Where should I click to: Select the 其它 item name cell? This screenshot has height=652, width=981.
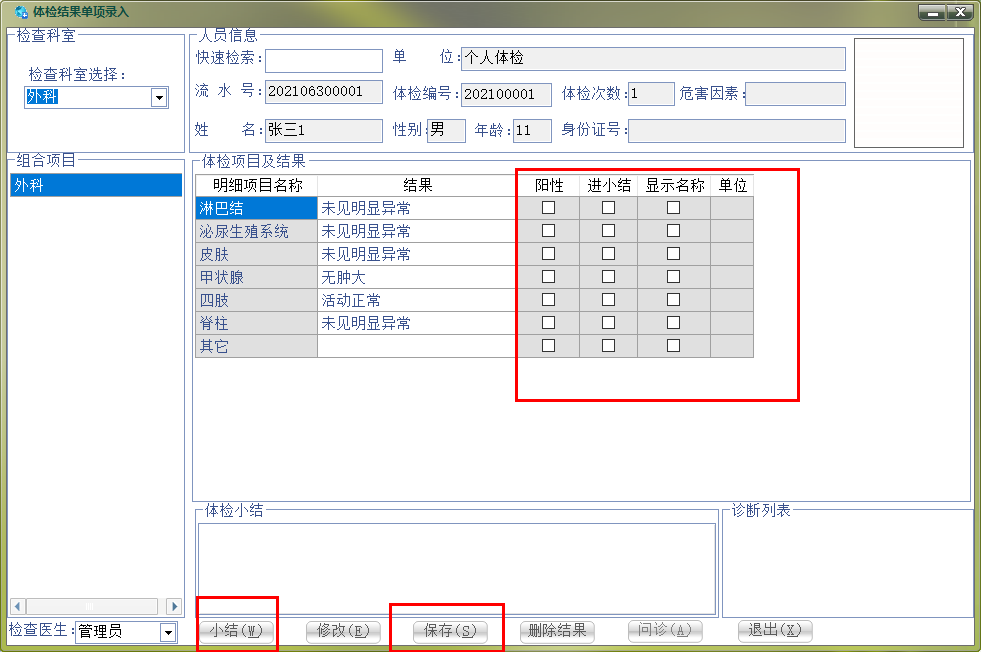pyautogui.click(x=257, y=346)
